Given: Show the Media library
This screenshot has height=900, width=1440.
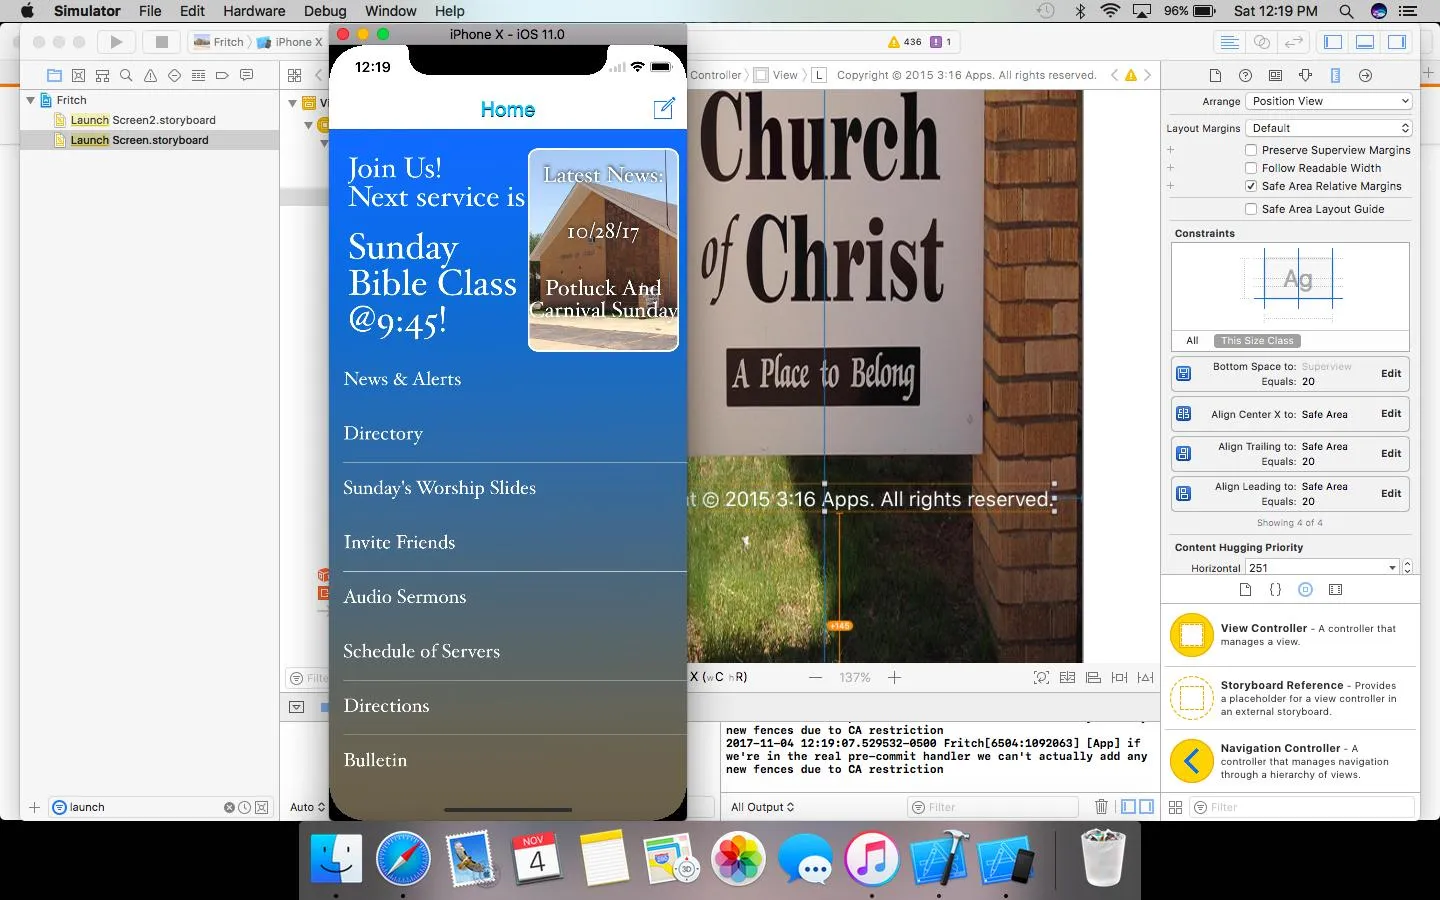Looking at the screenshot, I should click(1335, 590).
